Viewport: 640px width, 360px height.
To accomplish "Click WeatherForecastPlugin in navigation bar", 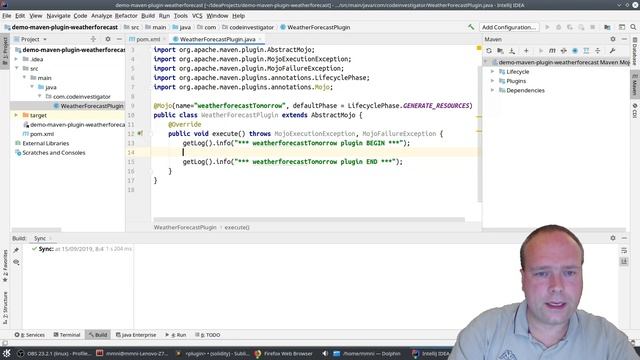I will click(x=318, y=27).
